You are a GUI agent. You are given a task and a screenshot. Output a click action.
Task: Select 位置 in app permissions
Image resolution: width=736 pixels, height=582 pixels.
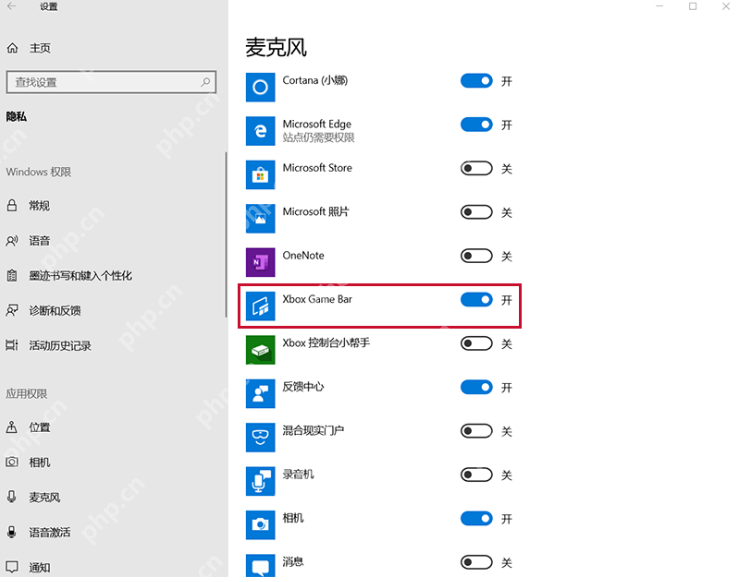pyautogui.click(x=39, y=427)
